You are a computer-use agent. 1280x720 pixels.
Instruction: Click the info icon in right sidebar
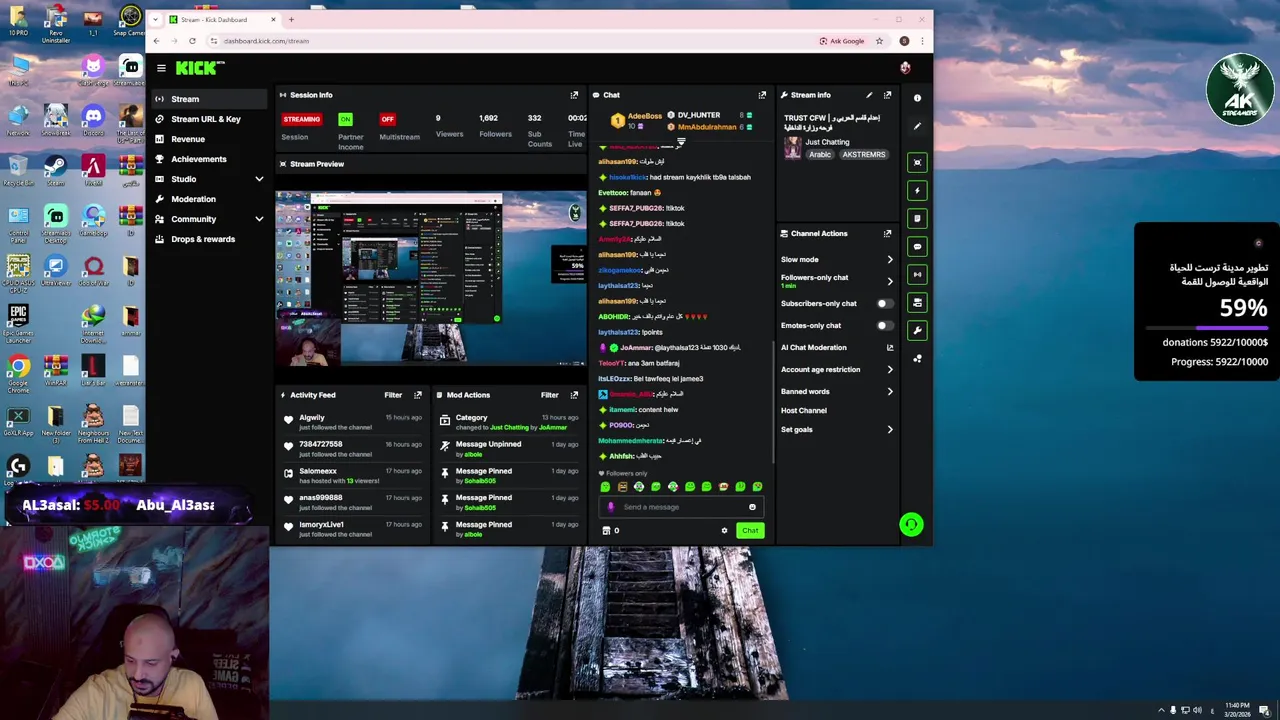[917, 98]
